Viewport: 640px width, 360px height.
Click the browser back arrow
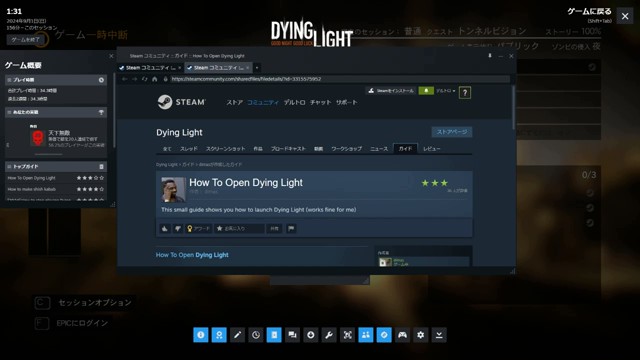pos(124,79)
